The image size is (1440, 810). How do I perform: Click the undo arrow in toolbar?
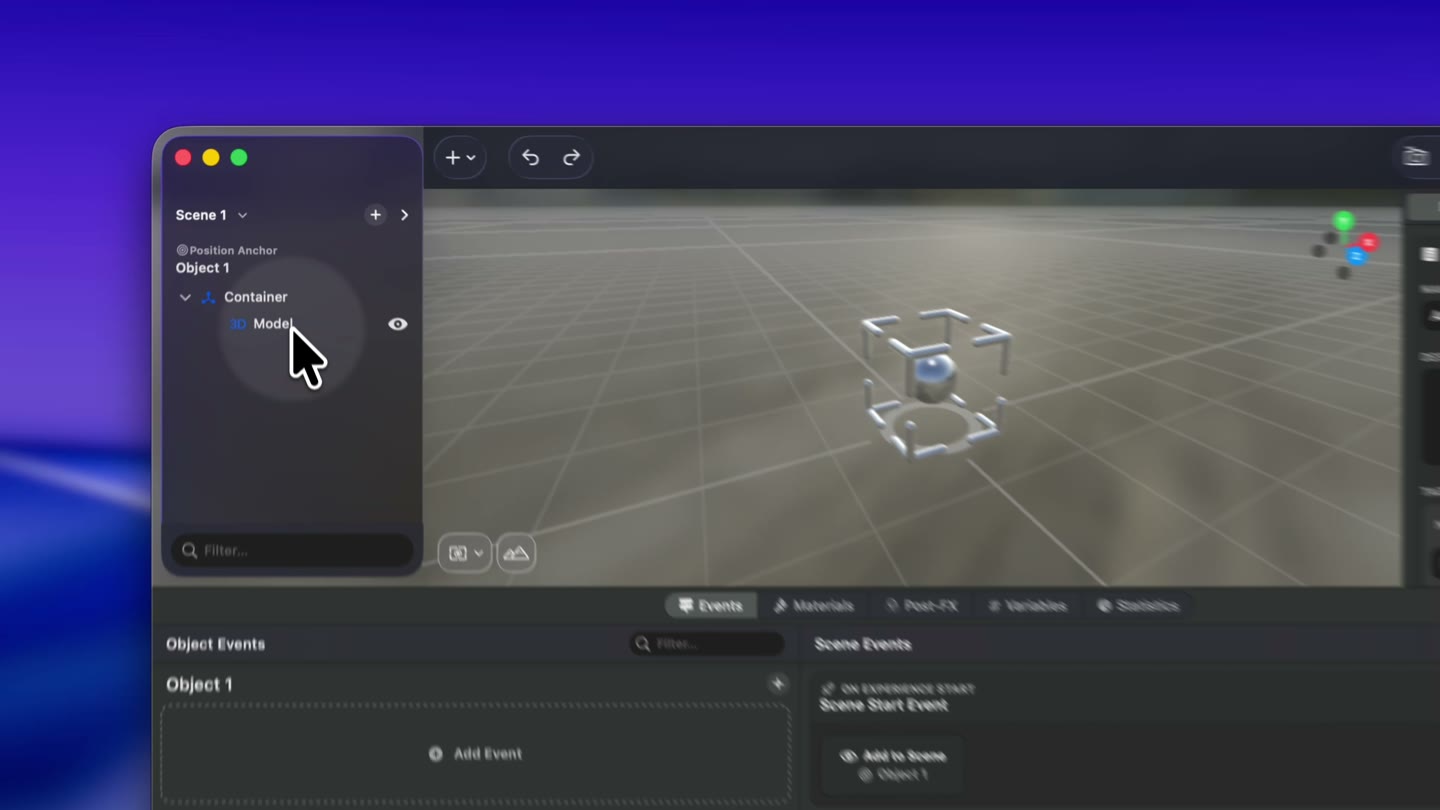530,158
